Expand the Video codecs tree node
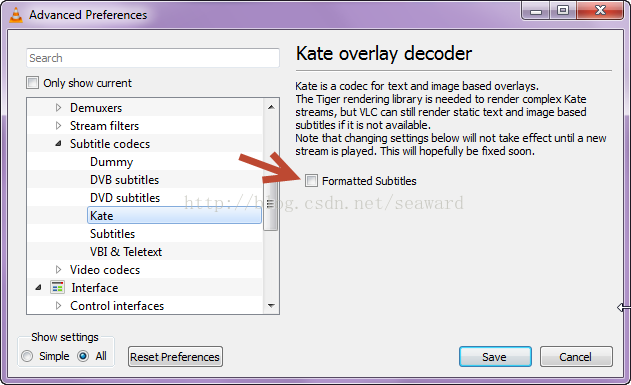The image size is (631, 385). [58, 270]
